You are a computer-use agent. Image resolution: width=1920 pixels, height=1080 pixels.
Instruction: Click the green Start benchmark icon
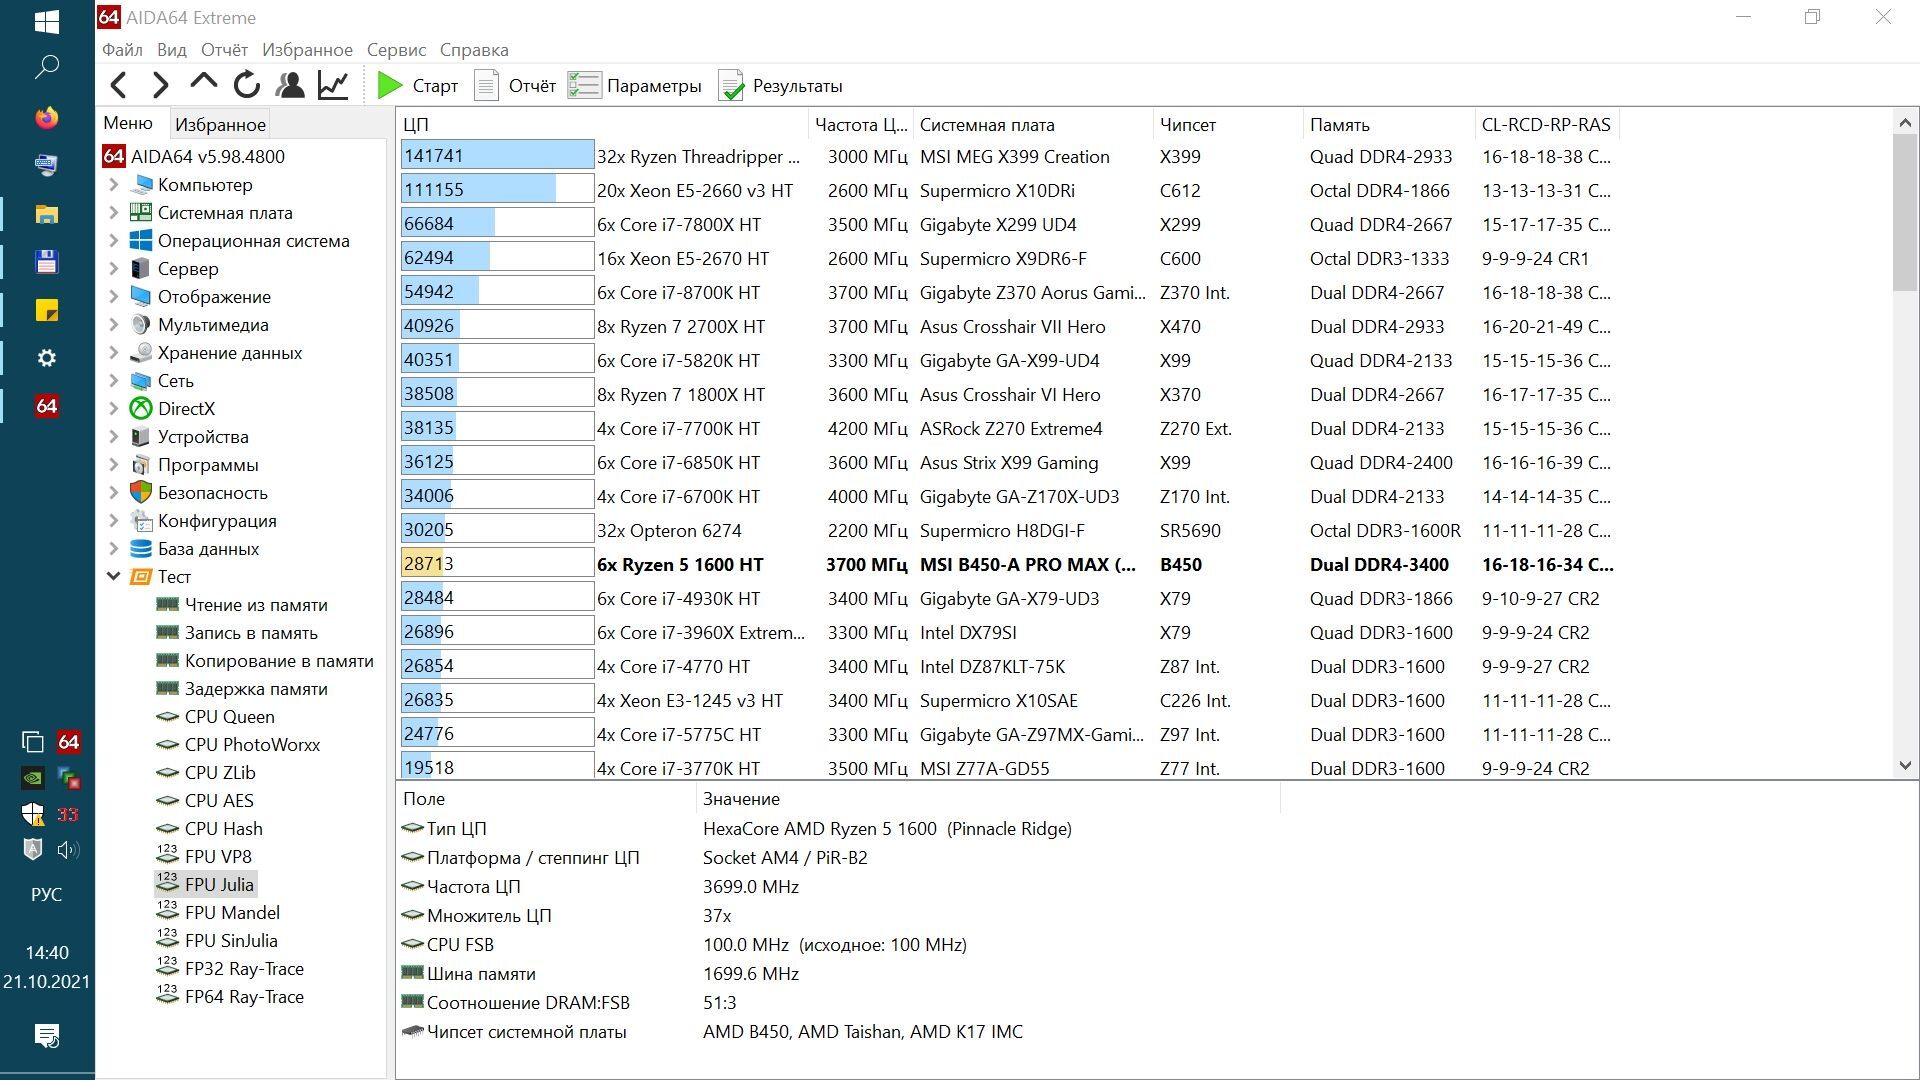390,86
